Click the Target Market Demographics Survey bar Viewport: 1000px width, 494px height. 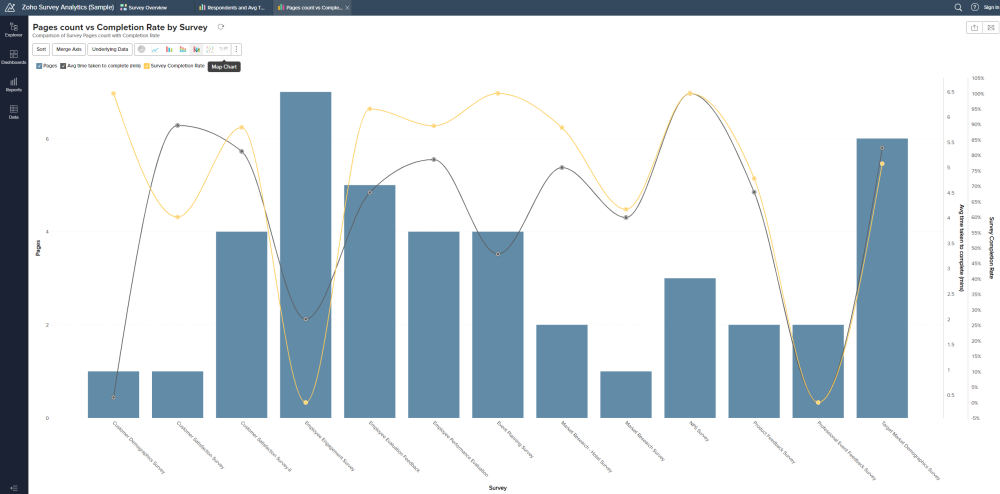point(882,278)
